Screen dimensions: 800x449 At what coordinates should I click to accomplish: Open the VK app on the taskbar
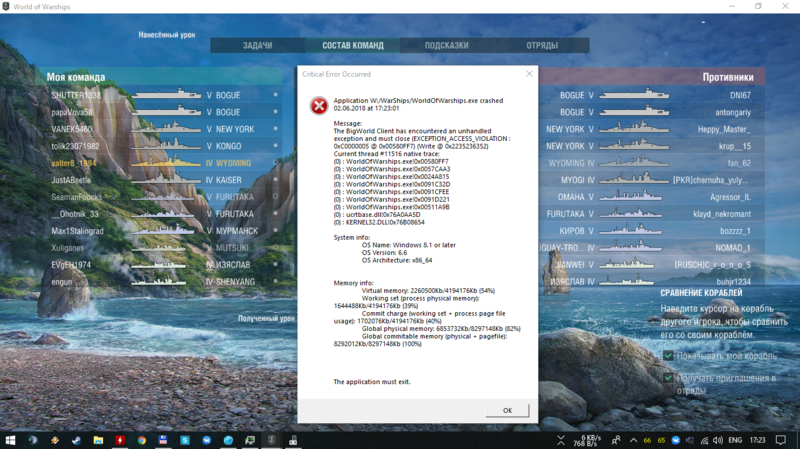click(x=207, y=440)
